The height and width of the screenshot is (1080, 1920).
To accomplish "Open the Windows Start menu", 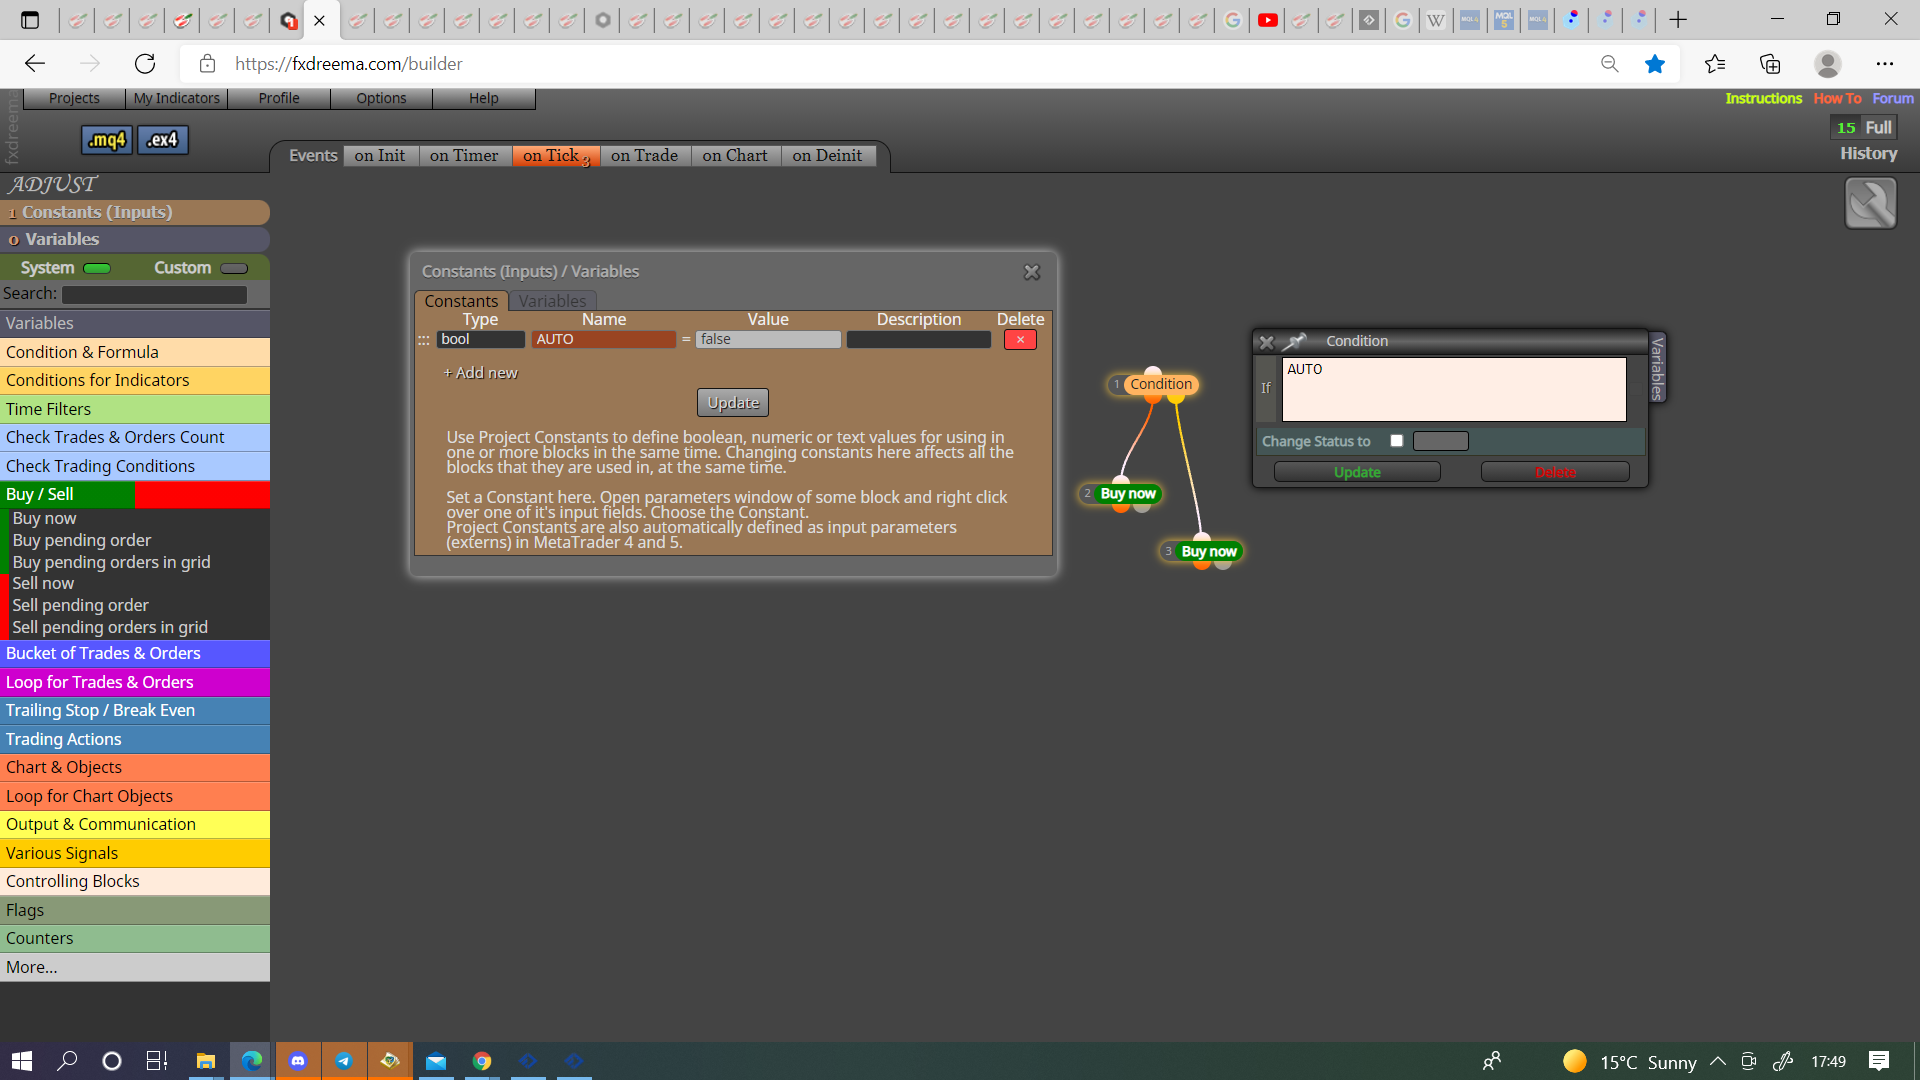I will pos(22,1061).
